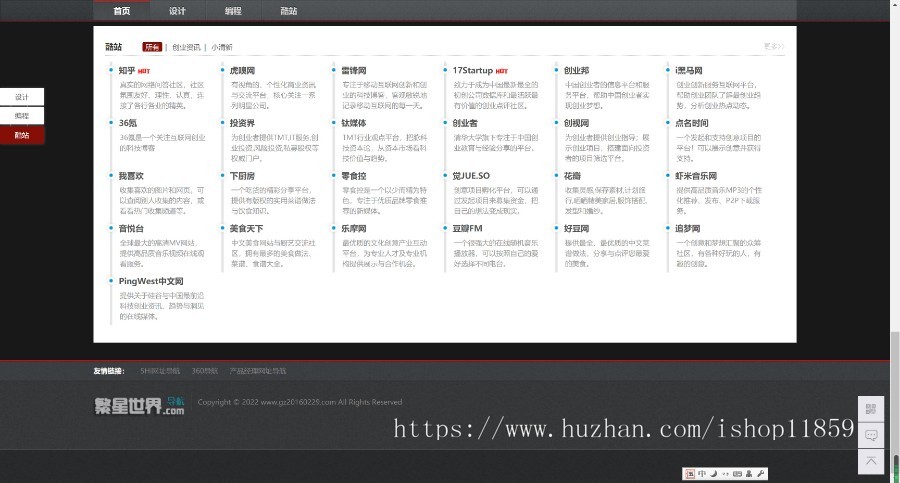This screenshot has width=900, height=483.
Task: Visit the 创业邦 site link
Action: [576, 71]
